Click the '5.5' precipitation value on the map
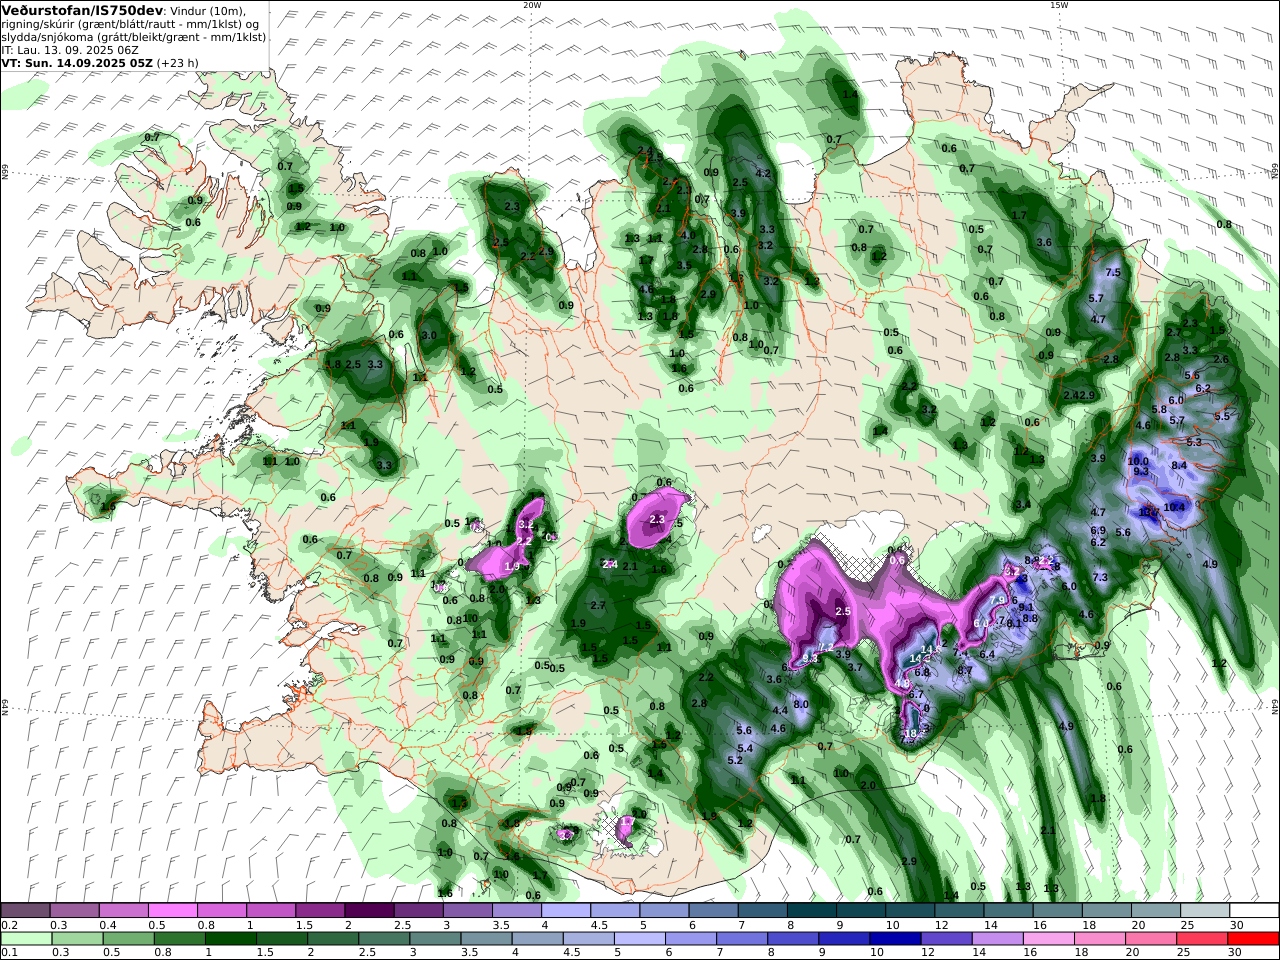Image resolution: width=1280 pixels, height=960 pixels. (x=1222, y=416)
